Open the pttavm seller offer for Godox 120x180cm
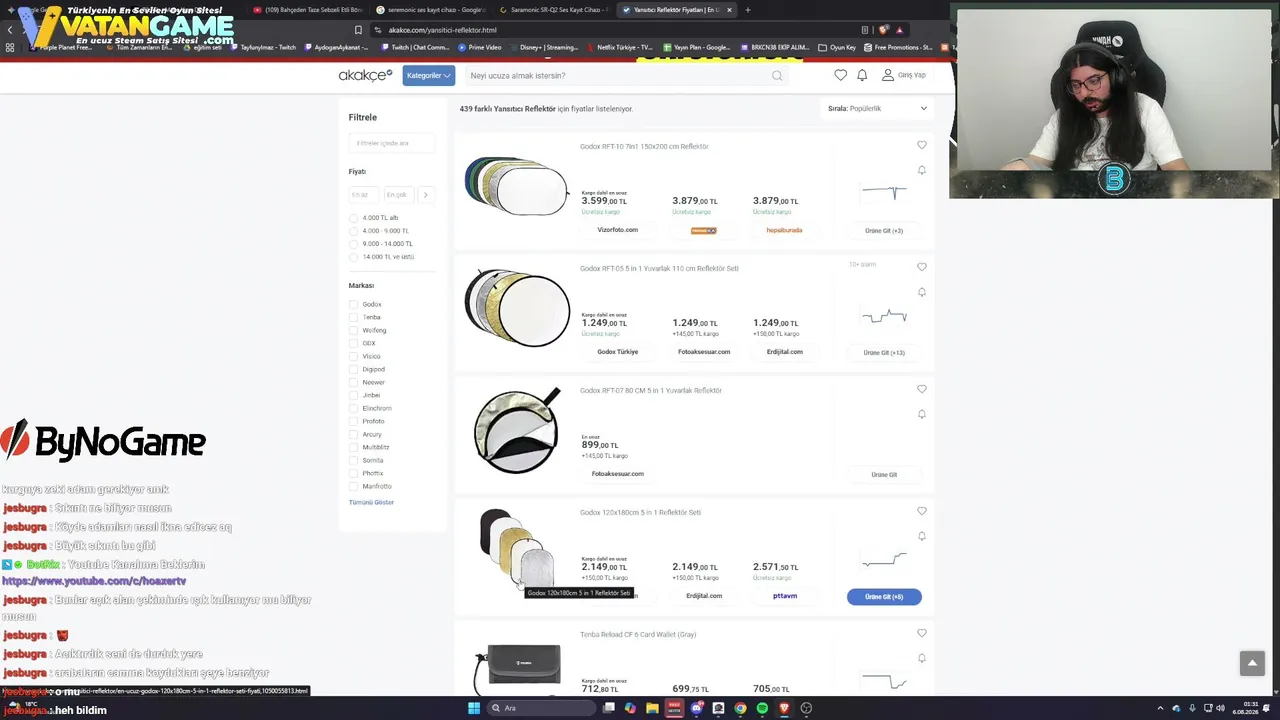This screenshot has height=720, width=1280. (x=785, y=596)
